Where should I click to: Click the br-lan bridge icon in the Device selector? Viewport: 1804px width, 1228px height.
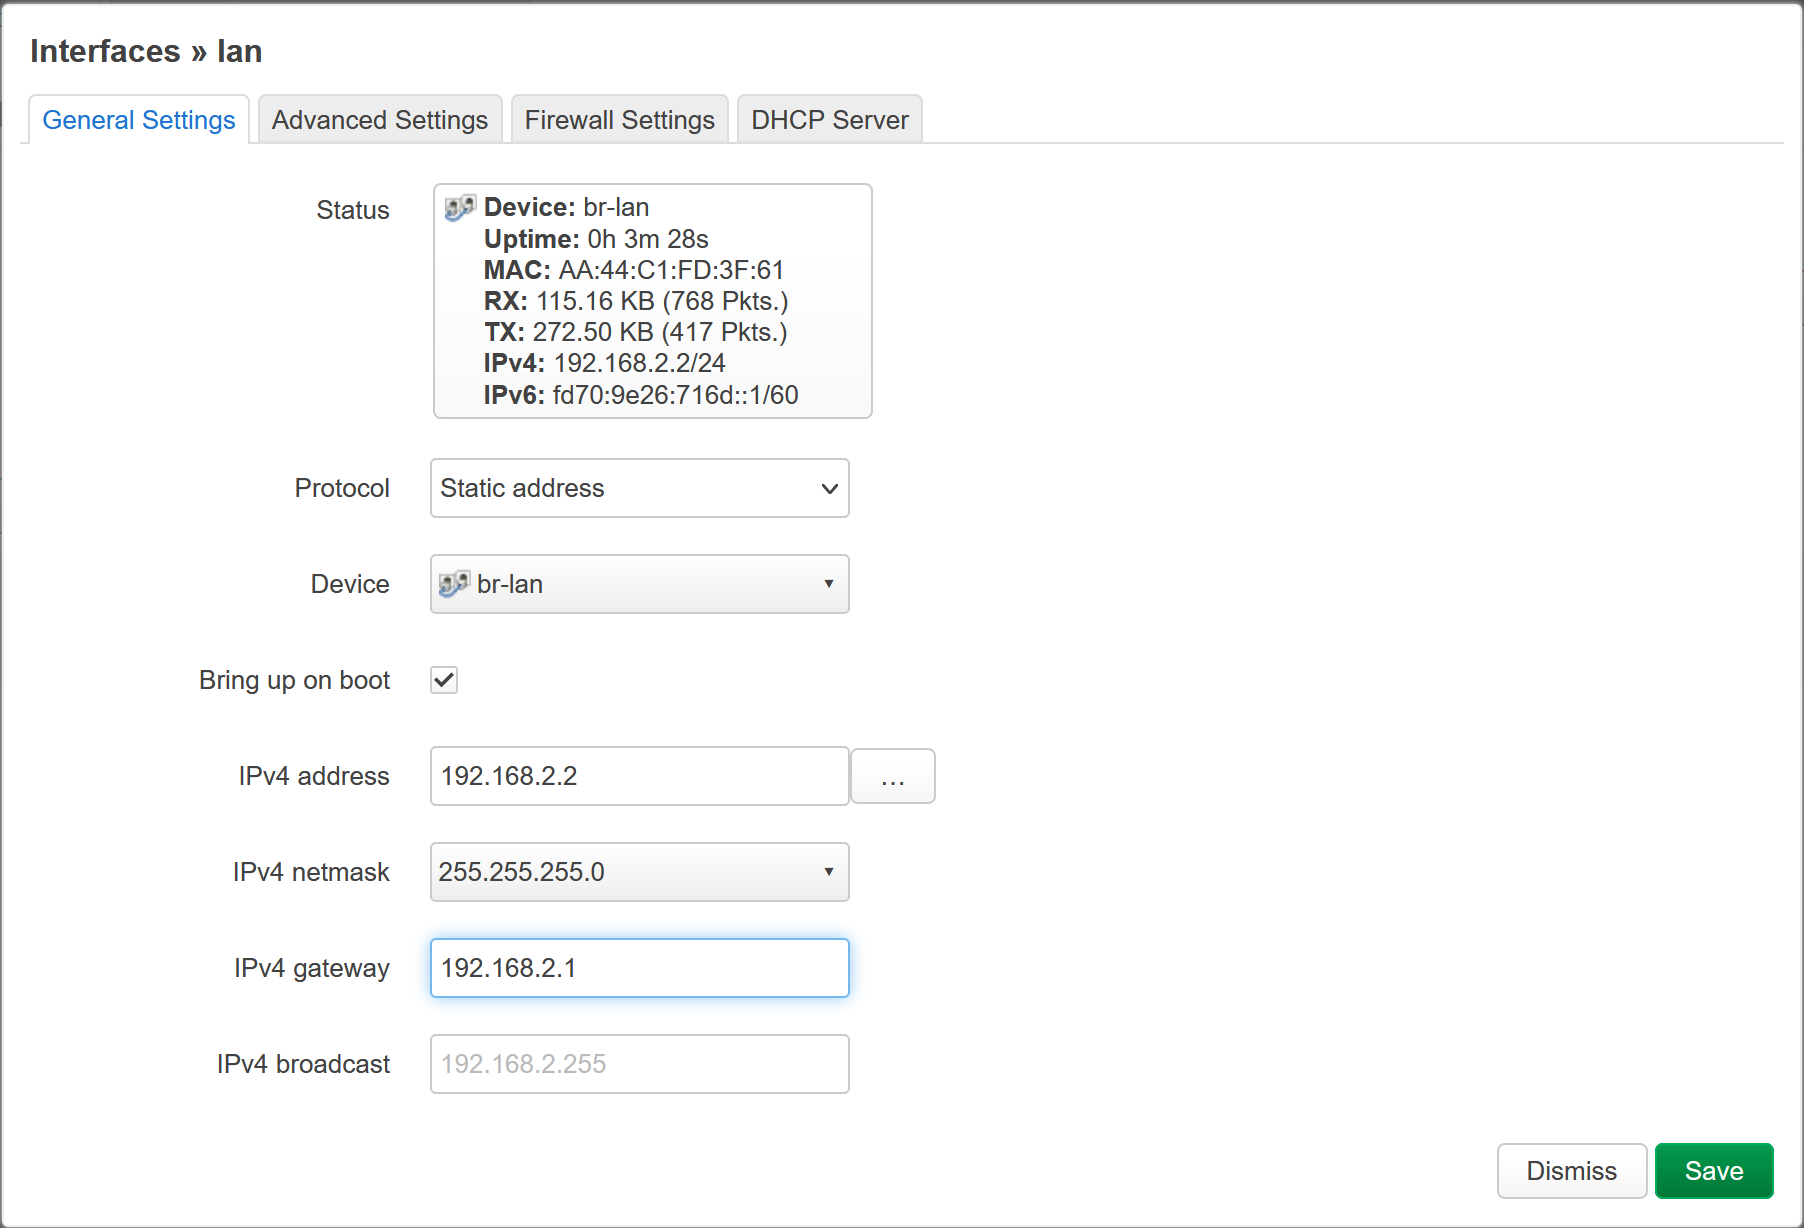[x=456, y=584]
